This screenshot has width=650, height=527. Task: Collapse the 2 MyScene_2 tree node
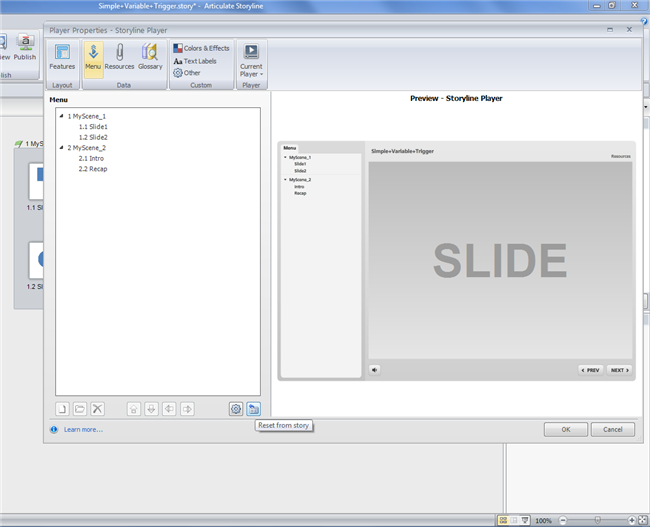61,148
